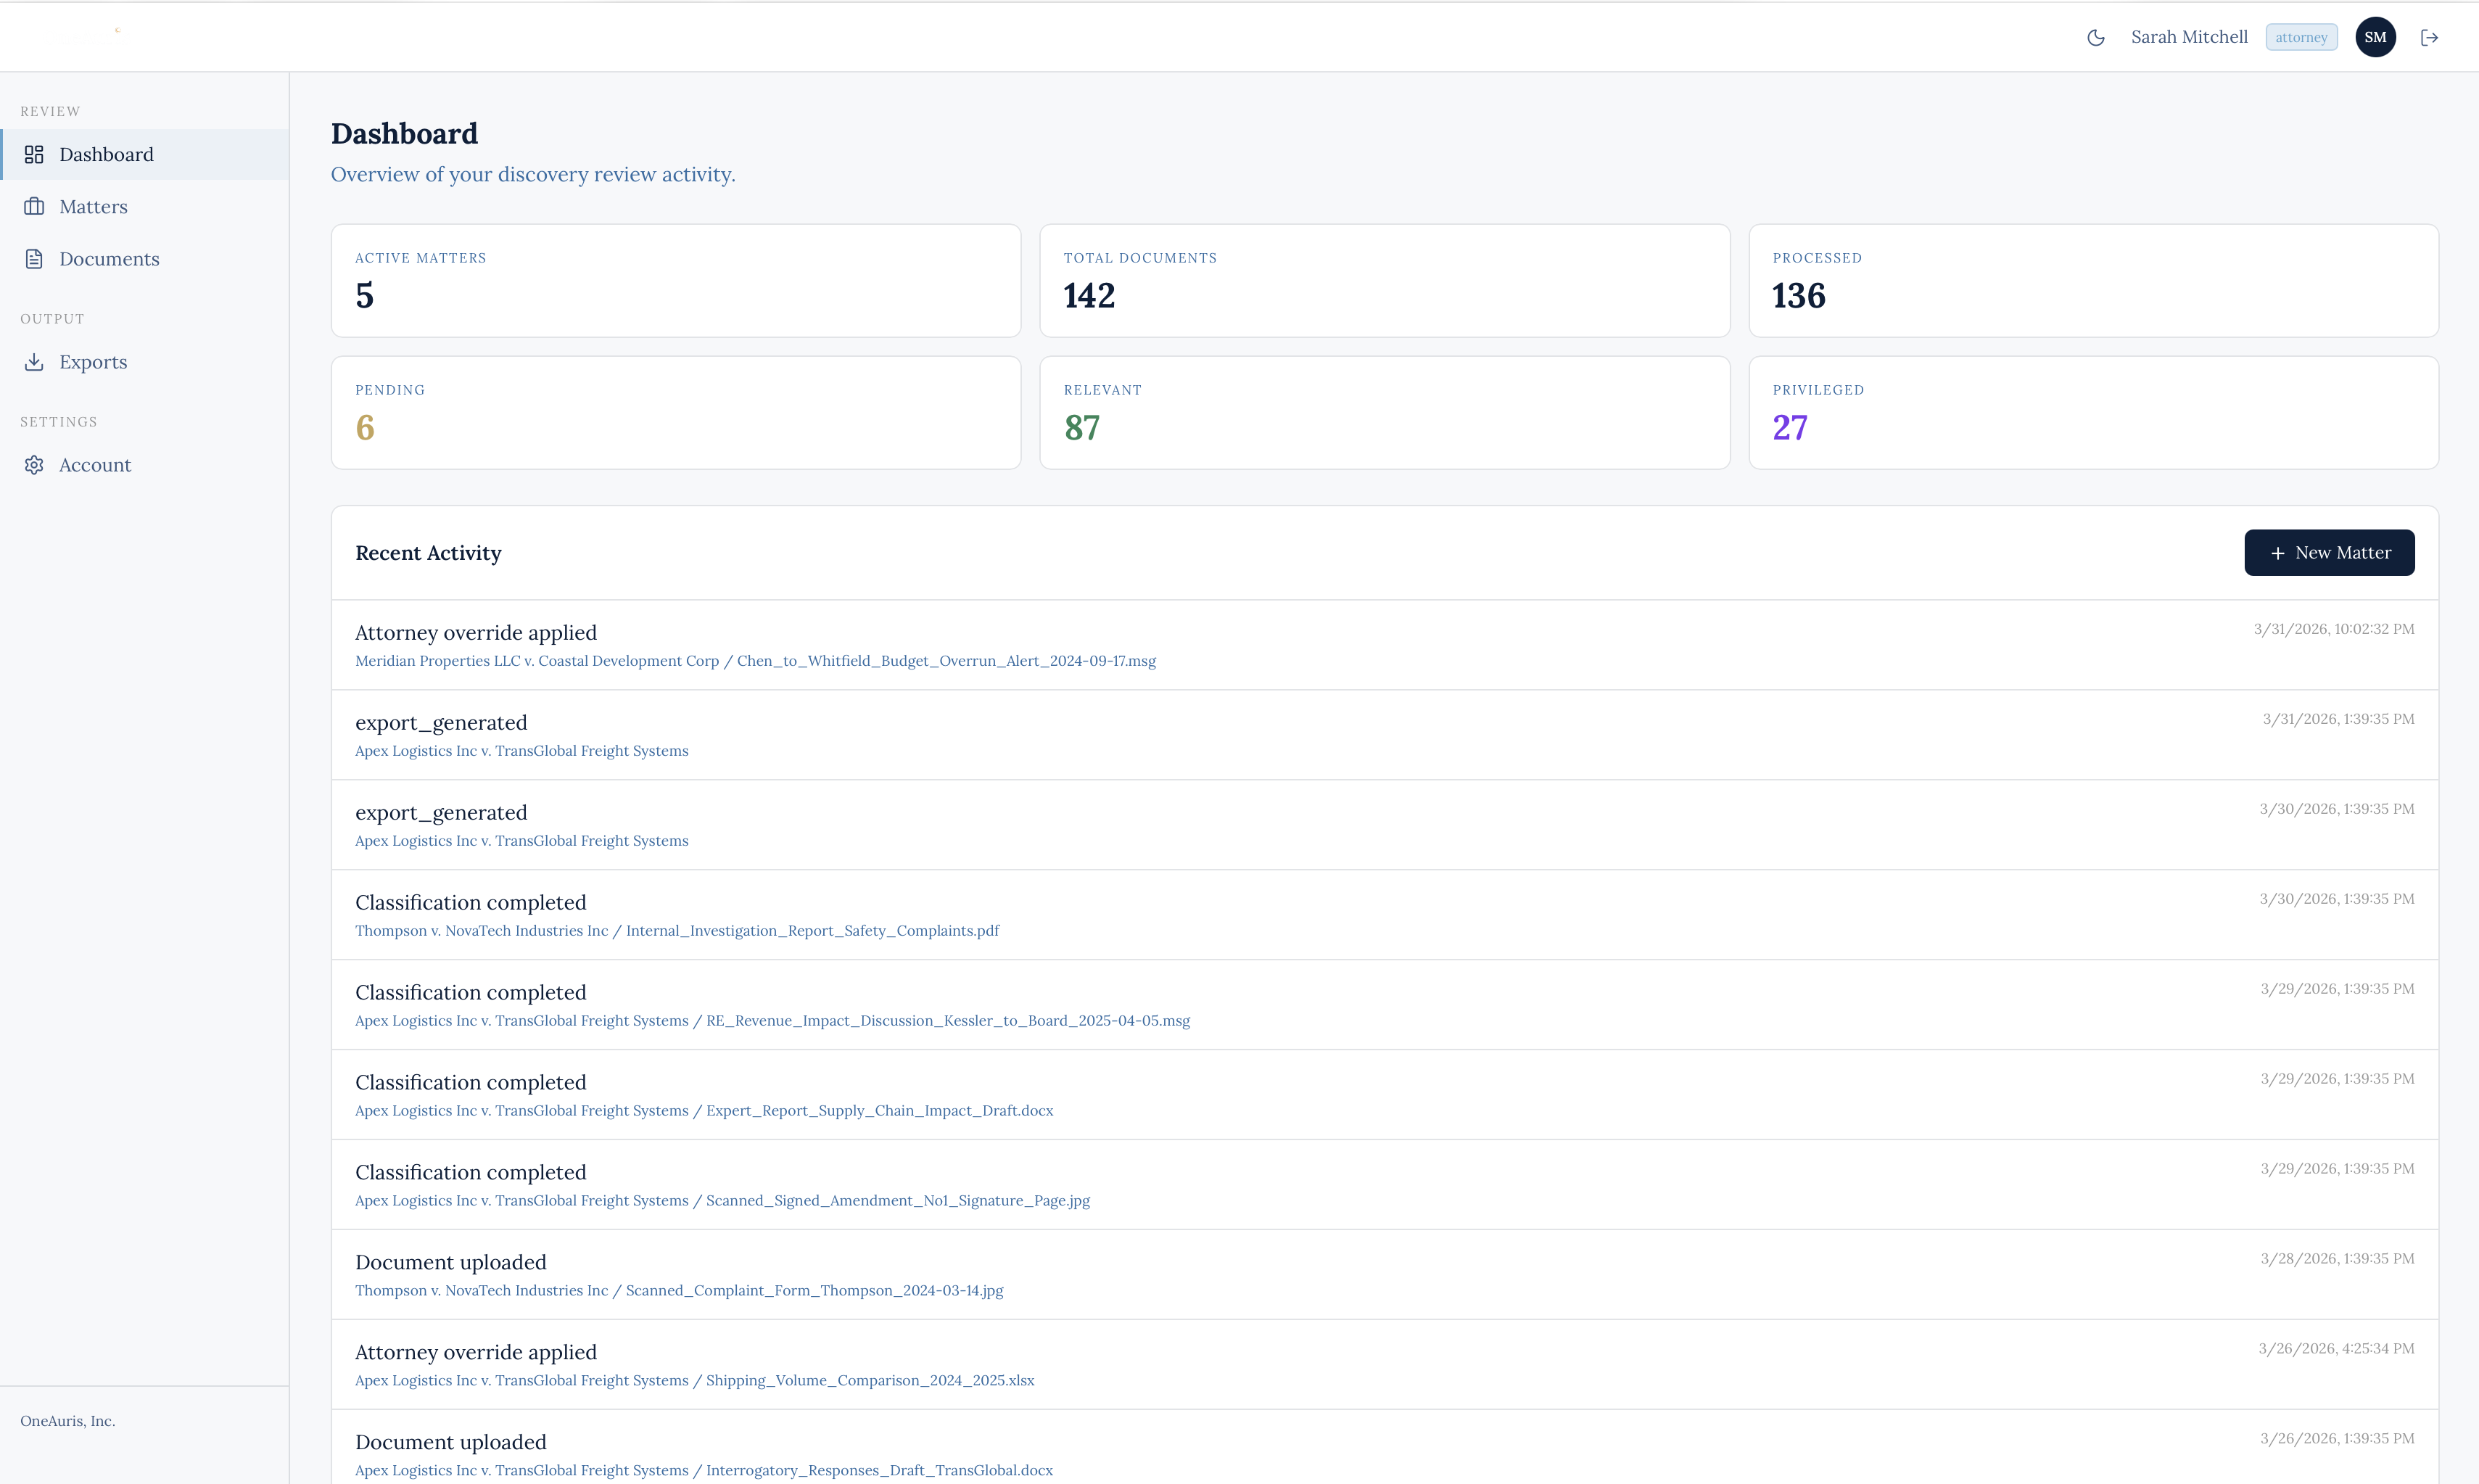Viewport: 2479px width, 1484px height.
Task: Switch to the Exports section
Action: tap(93, 361)
